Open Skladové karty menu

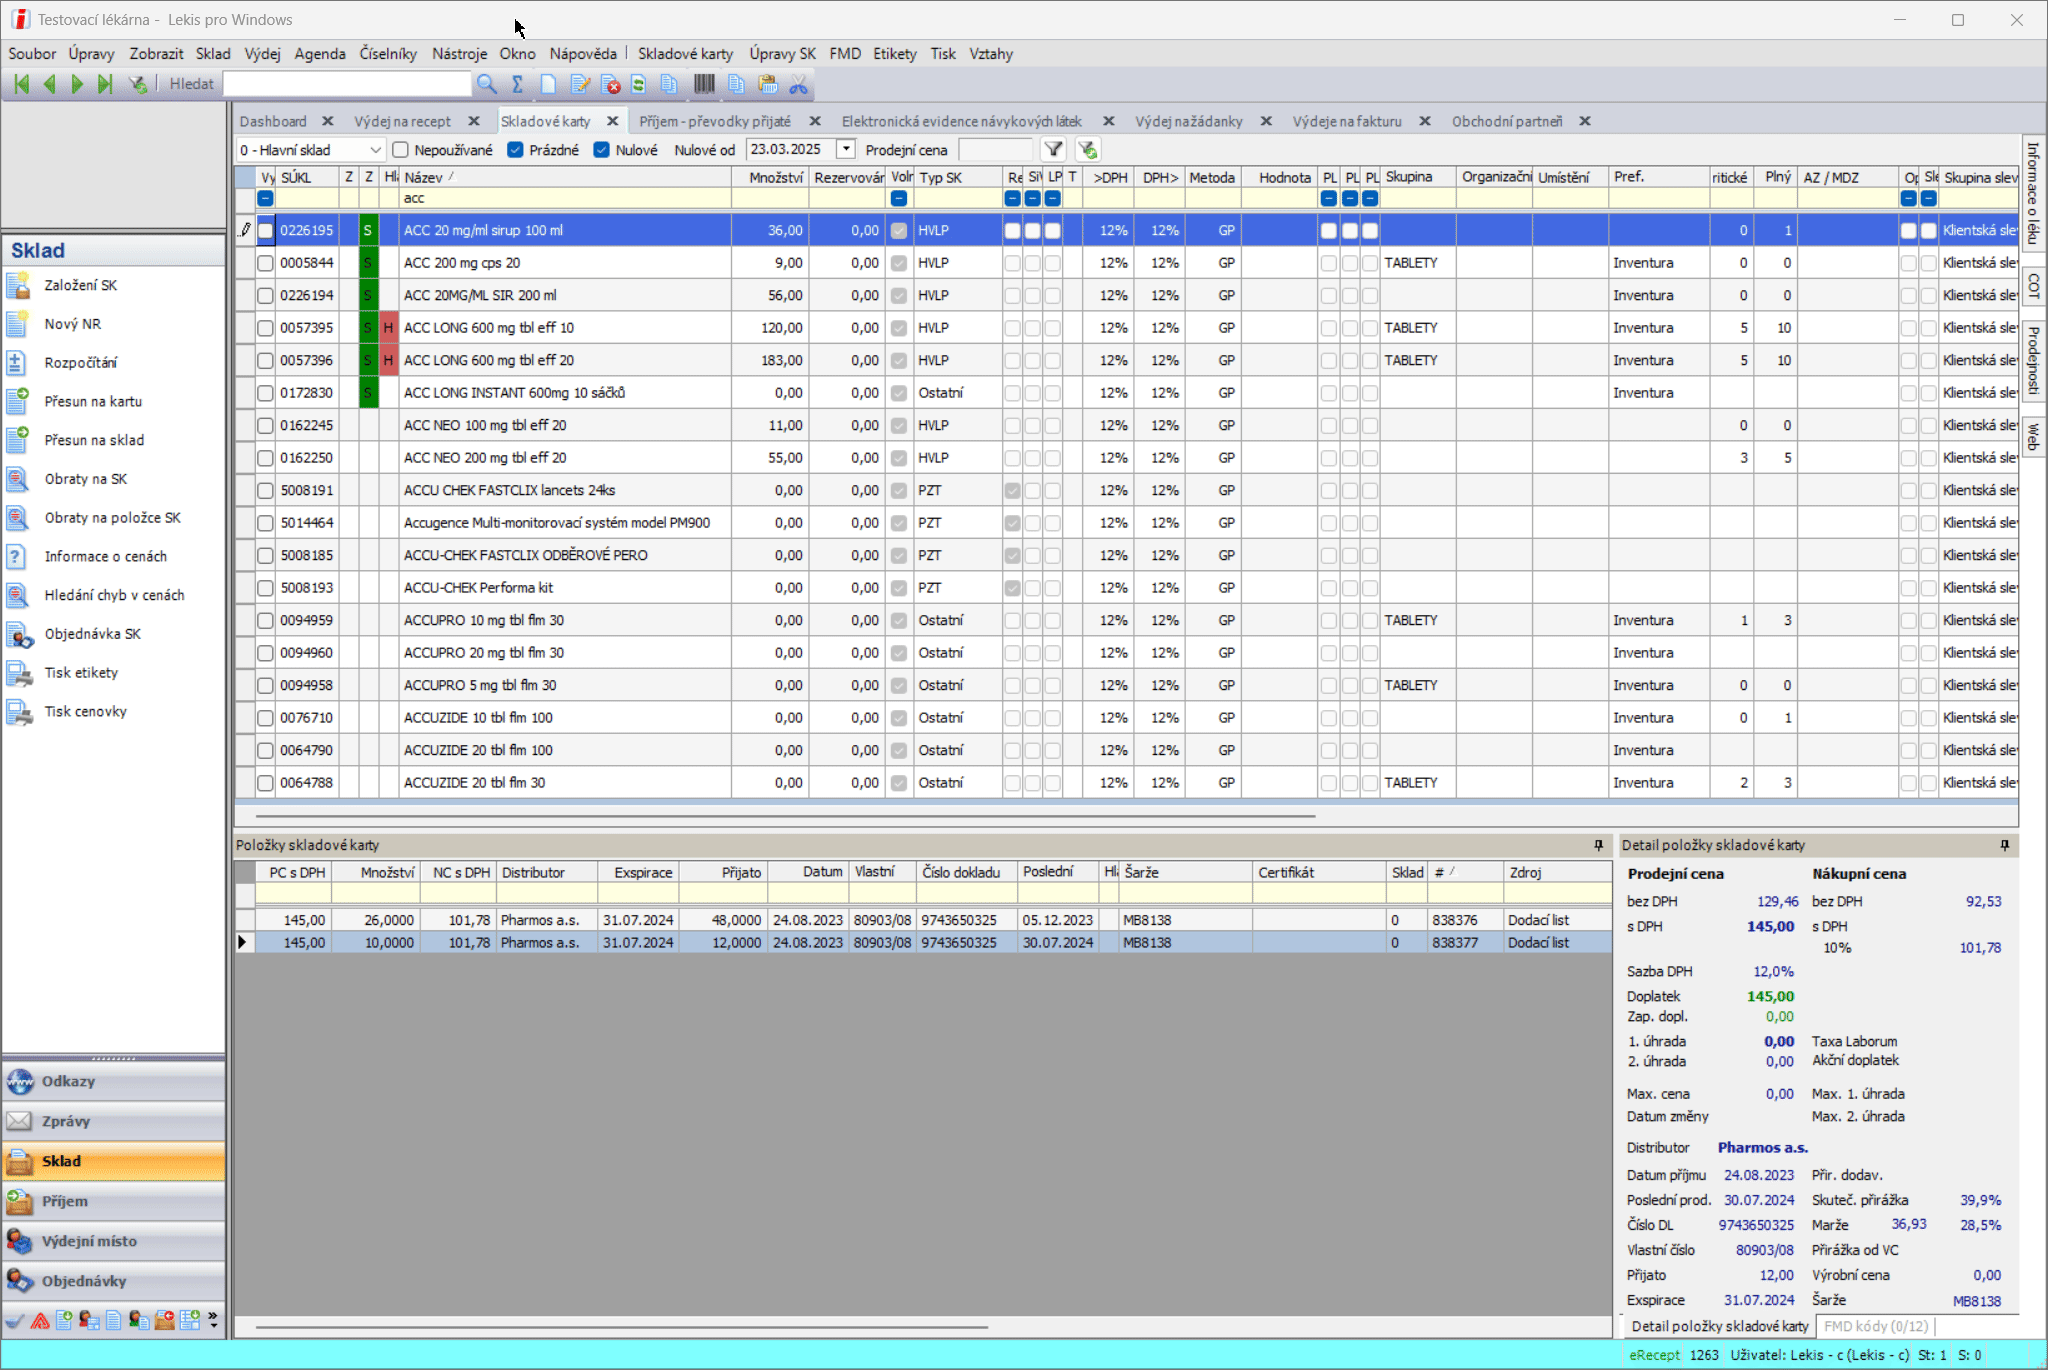[685, 54]
